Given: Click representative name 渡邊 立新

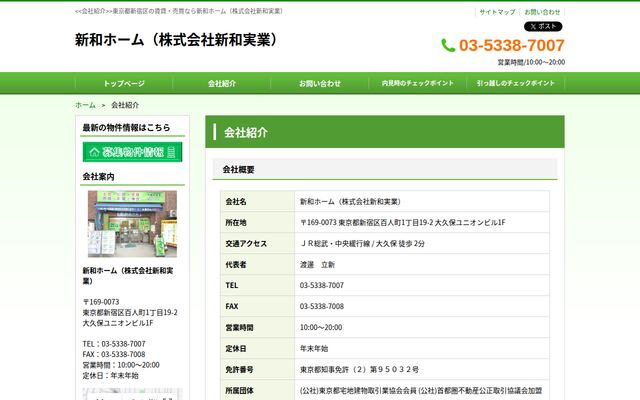Looking at the screenshot, I should coord(317,264).
